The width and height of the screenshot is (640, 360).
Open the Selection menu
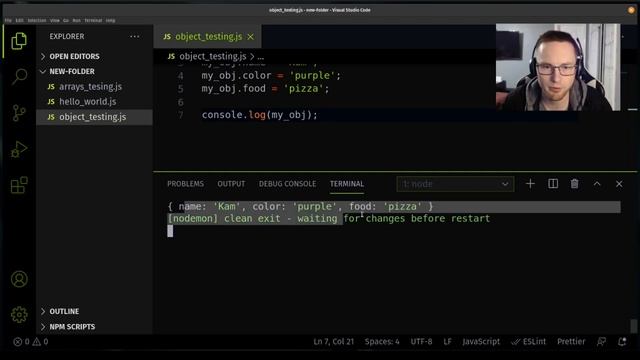click(37, 20)
